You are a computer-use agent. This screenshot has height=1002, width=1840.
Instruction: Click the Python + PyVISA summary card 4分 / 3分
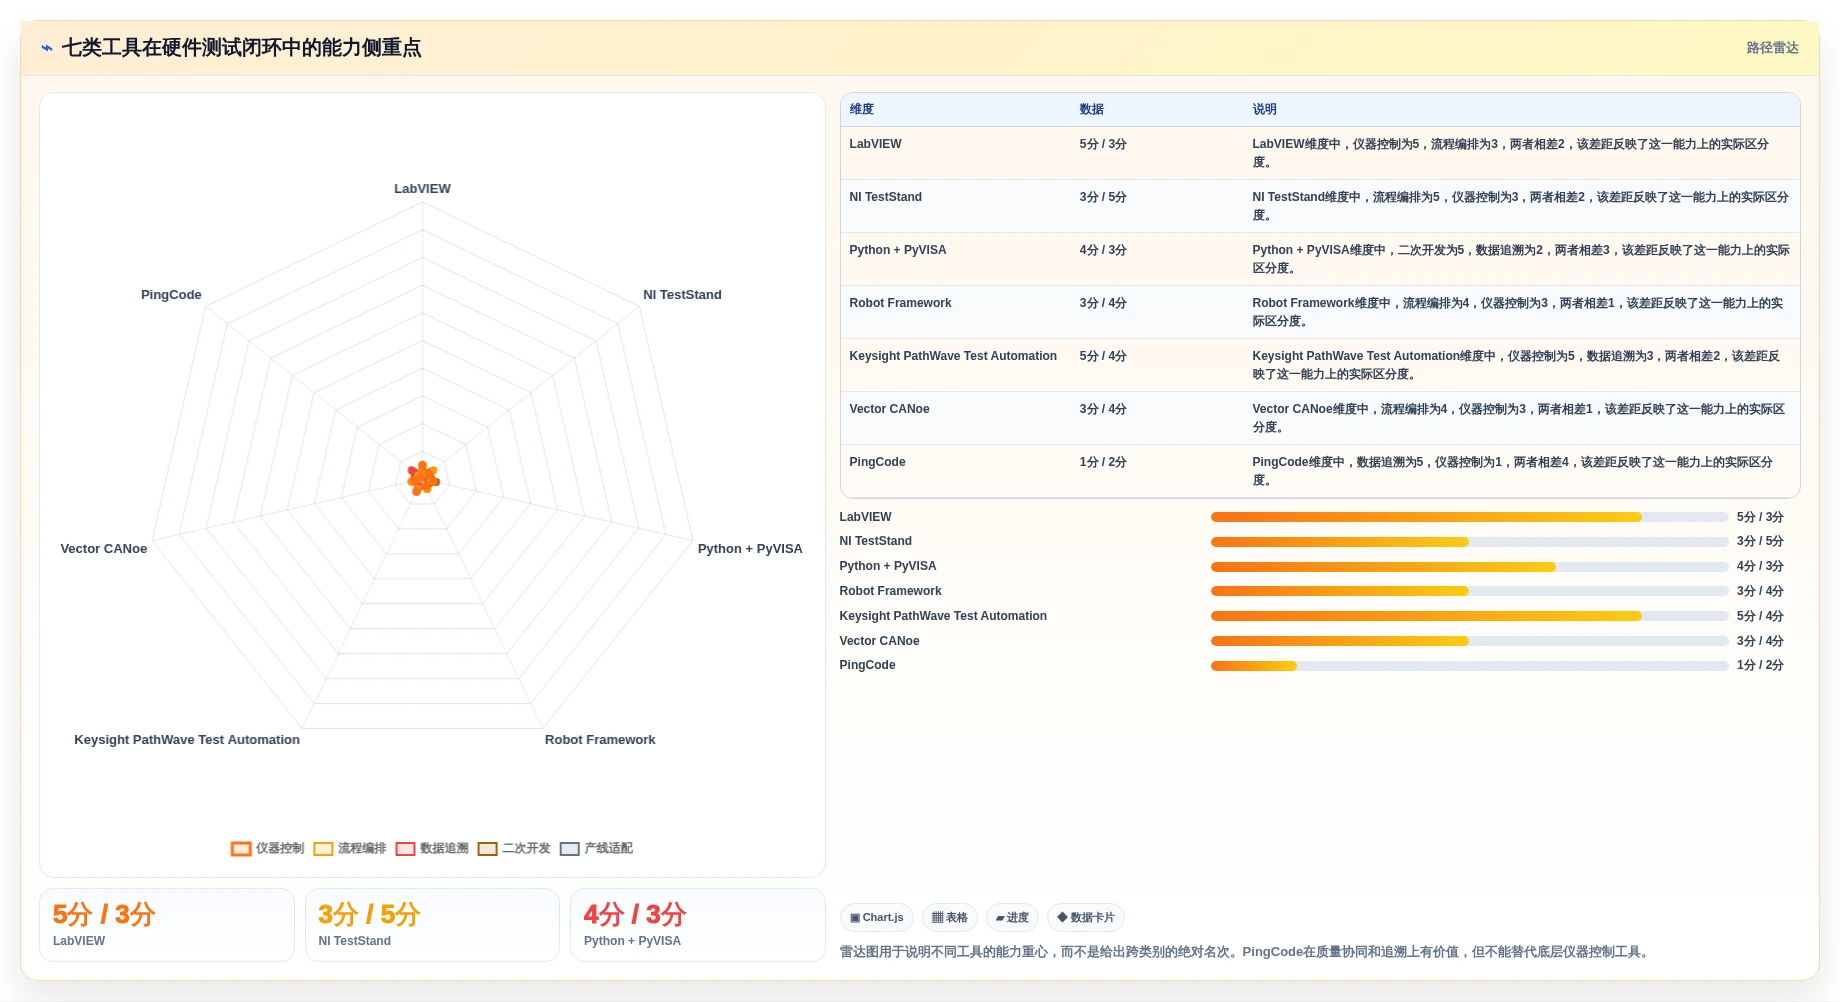698,925
